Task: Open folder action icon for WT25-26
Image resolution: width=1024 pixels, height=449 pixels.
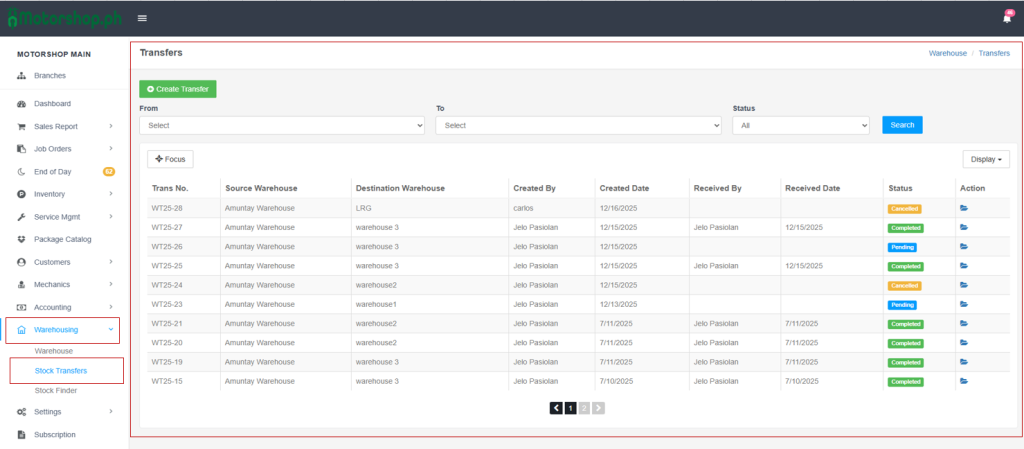Action: click(964, 247)
